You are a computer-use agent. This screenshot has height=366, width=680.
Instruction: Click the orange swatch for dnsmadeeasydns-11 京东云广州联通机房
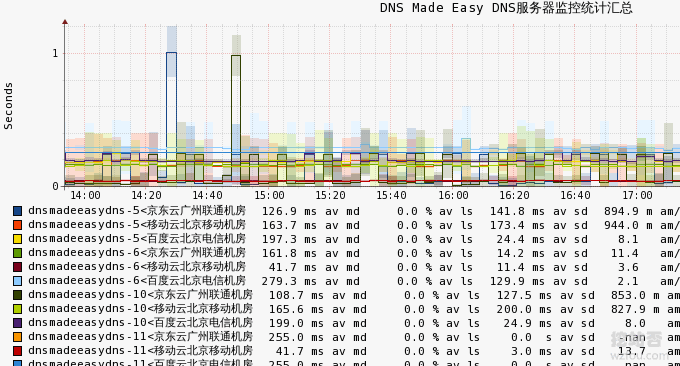pyautogui.click(x=17, y=337)
